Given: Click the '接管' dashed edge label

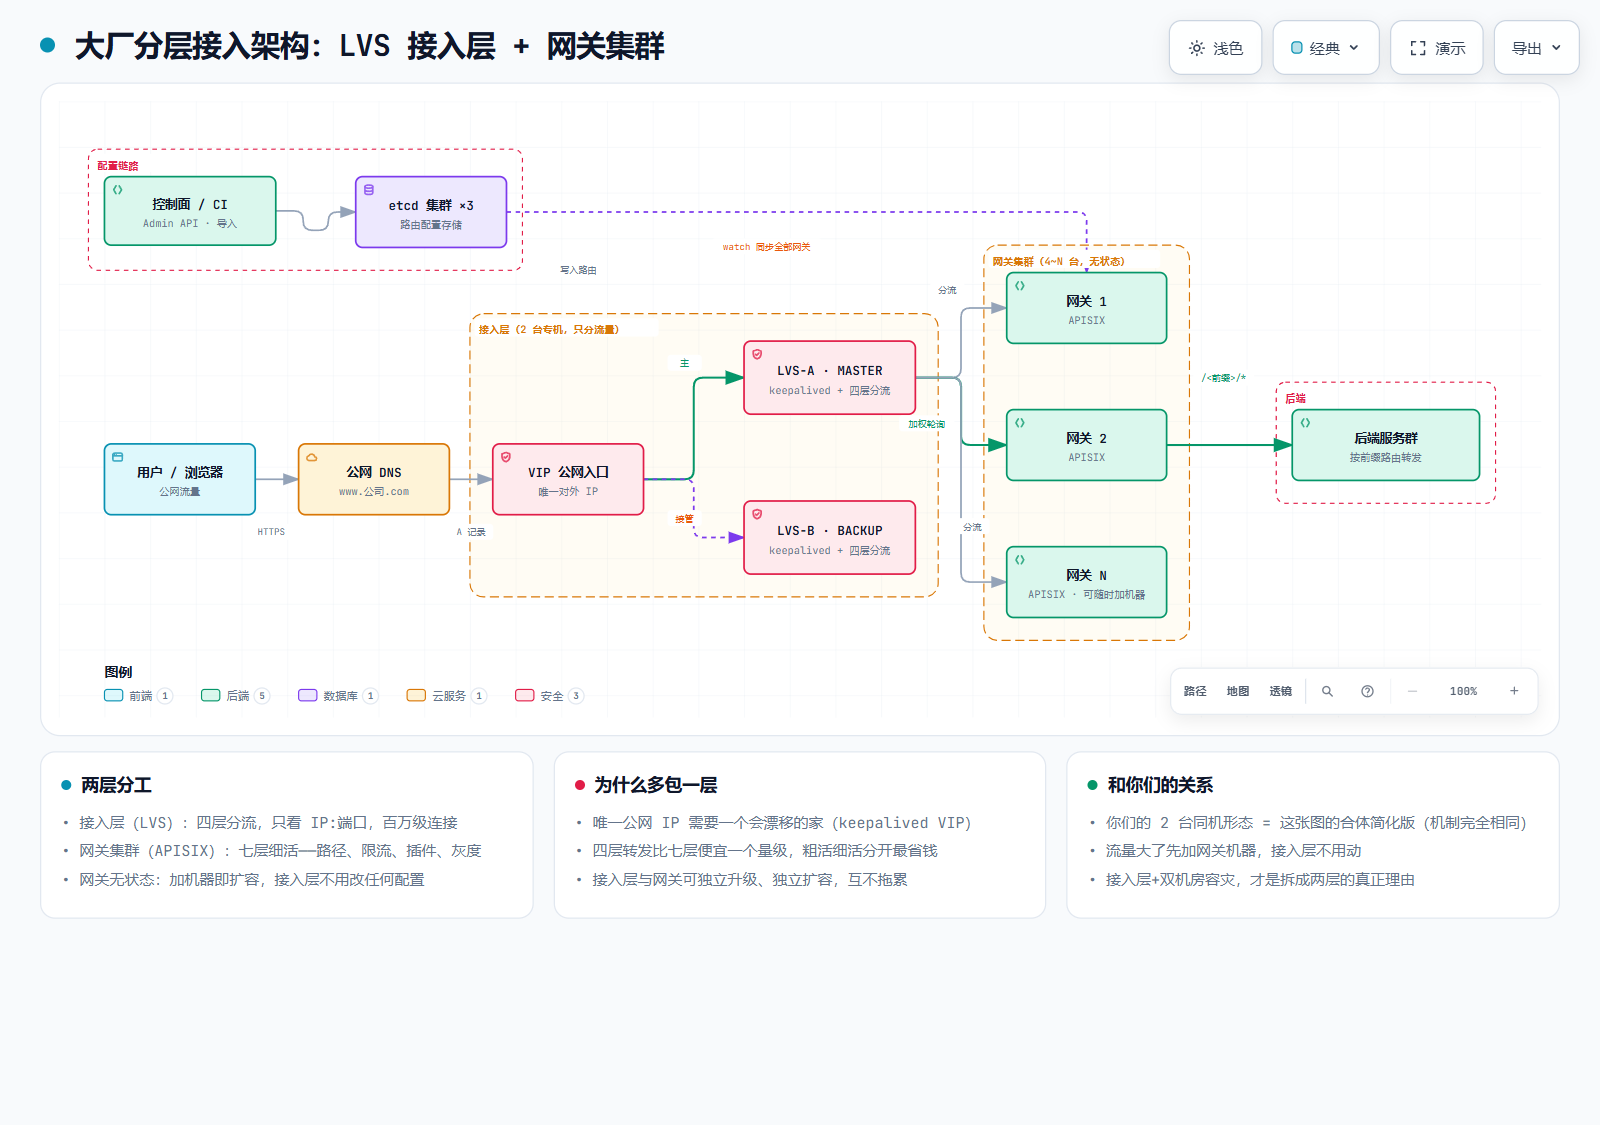Looking at the screenshot, I should 684,519.
